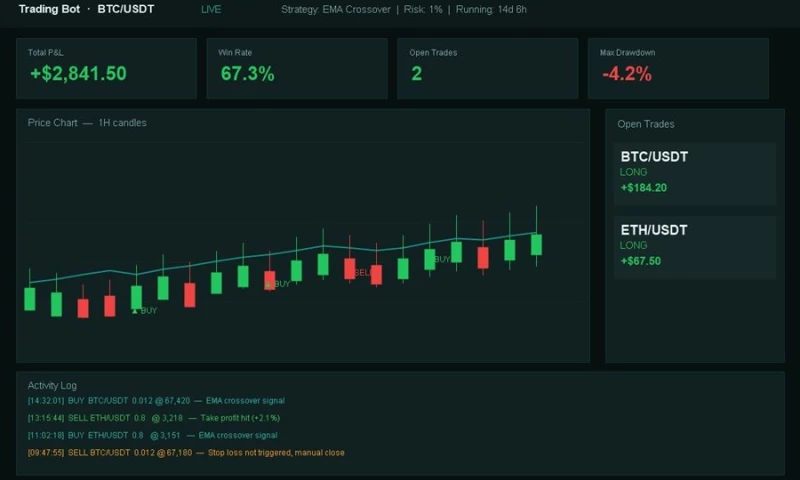Click the Open Trades panel heading
The height and width of the screenshot is (480, 800).
coord(645,124)
